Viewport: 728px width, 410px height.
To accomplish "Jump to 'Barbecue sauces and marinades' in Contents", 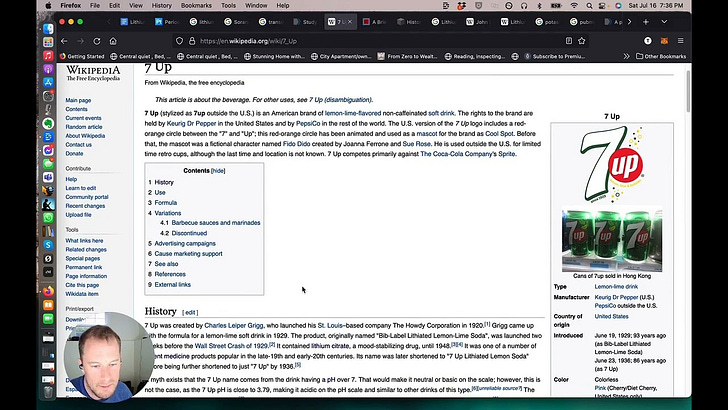I will click(216, 223).
